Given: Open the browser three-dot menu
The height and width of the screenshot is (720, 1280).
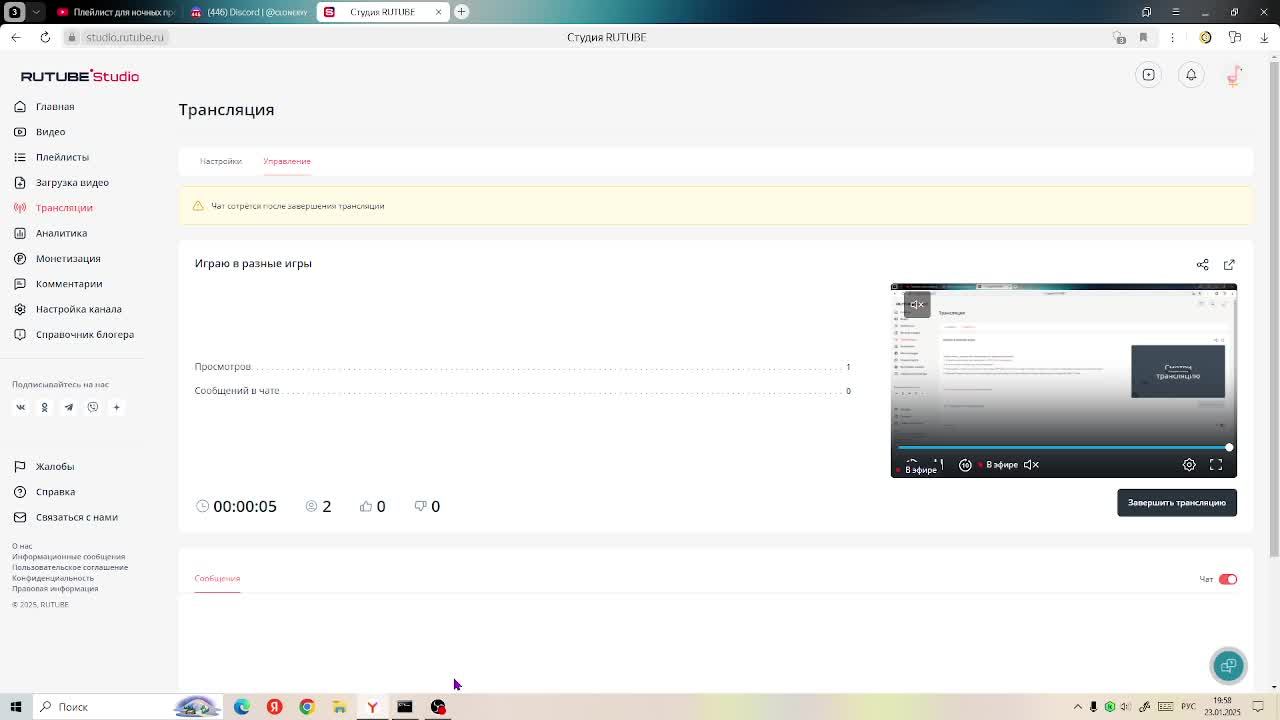Looking at the screenshot, I should [1175, 37].
